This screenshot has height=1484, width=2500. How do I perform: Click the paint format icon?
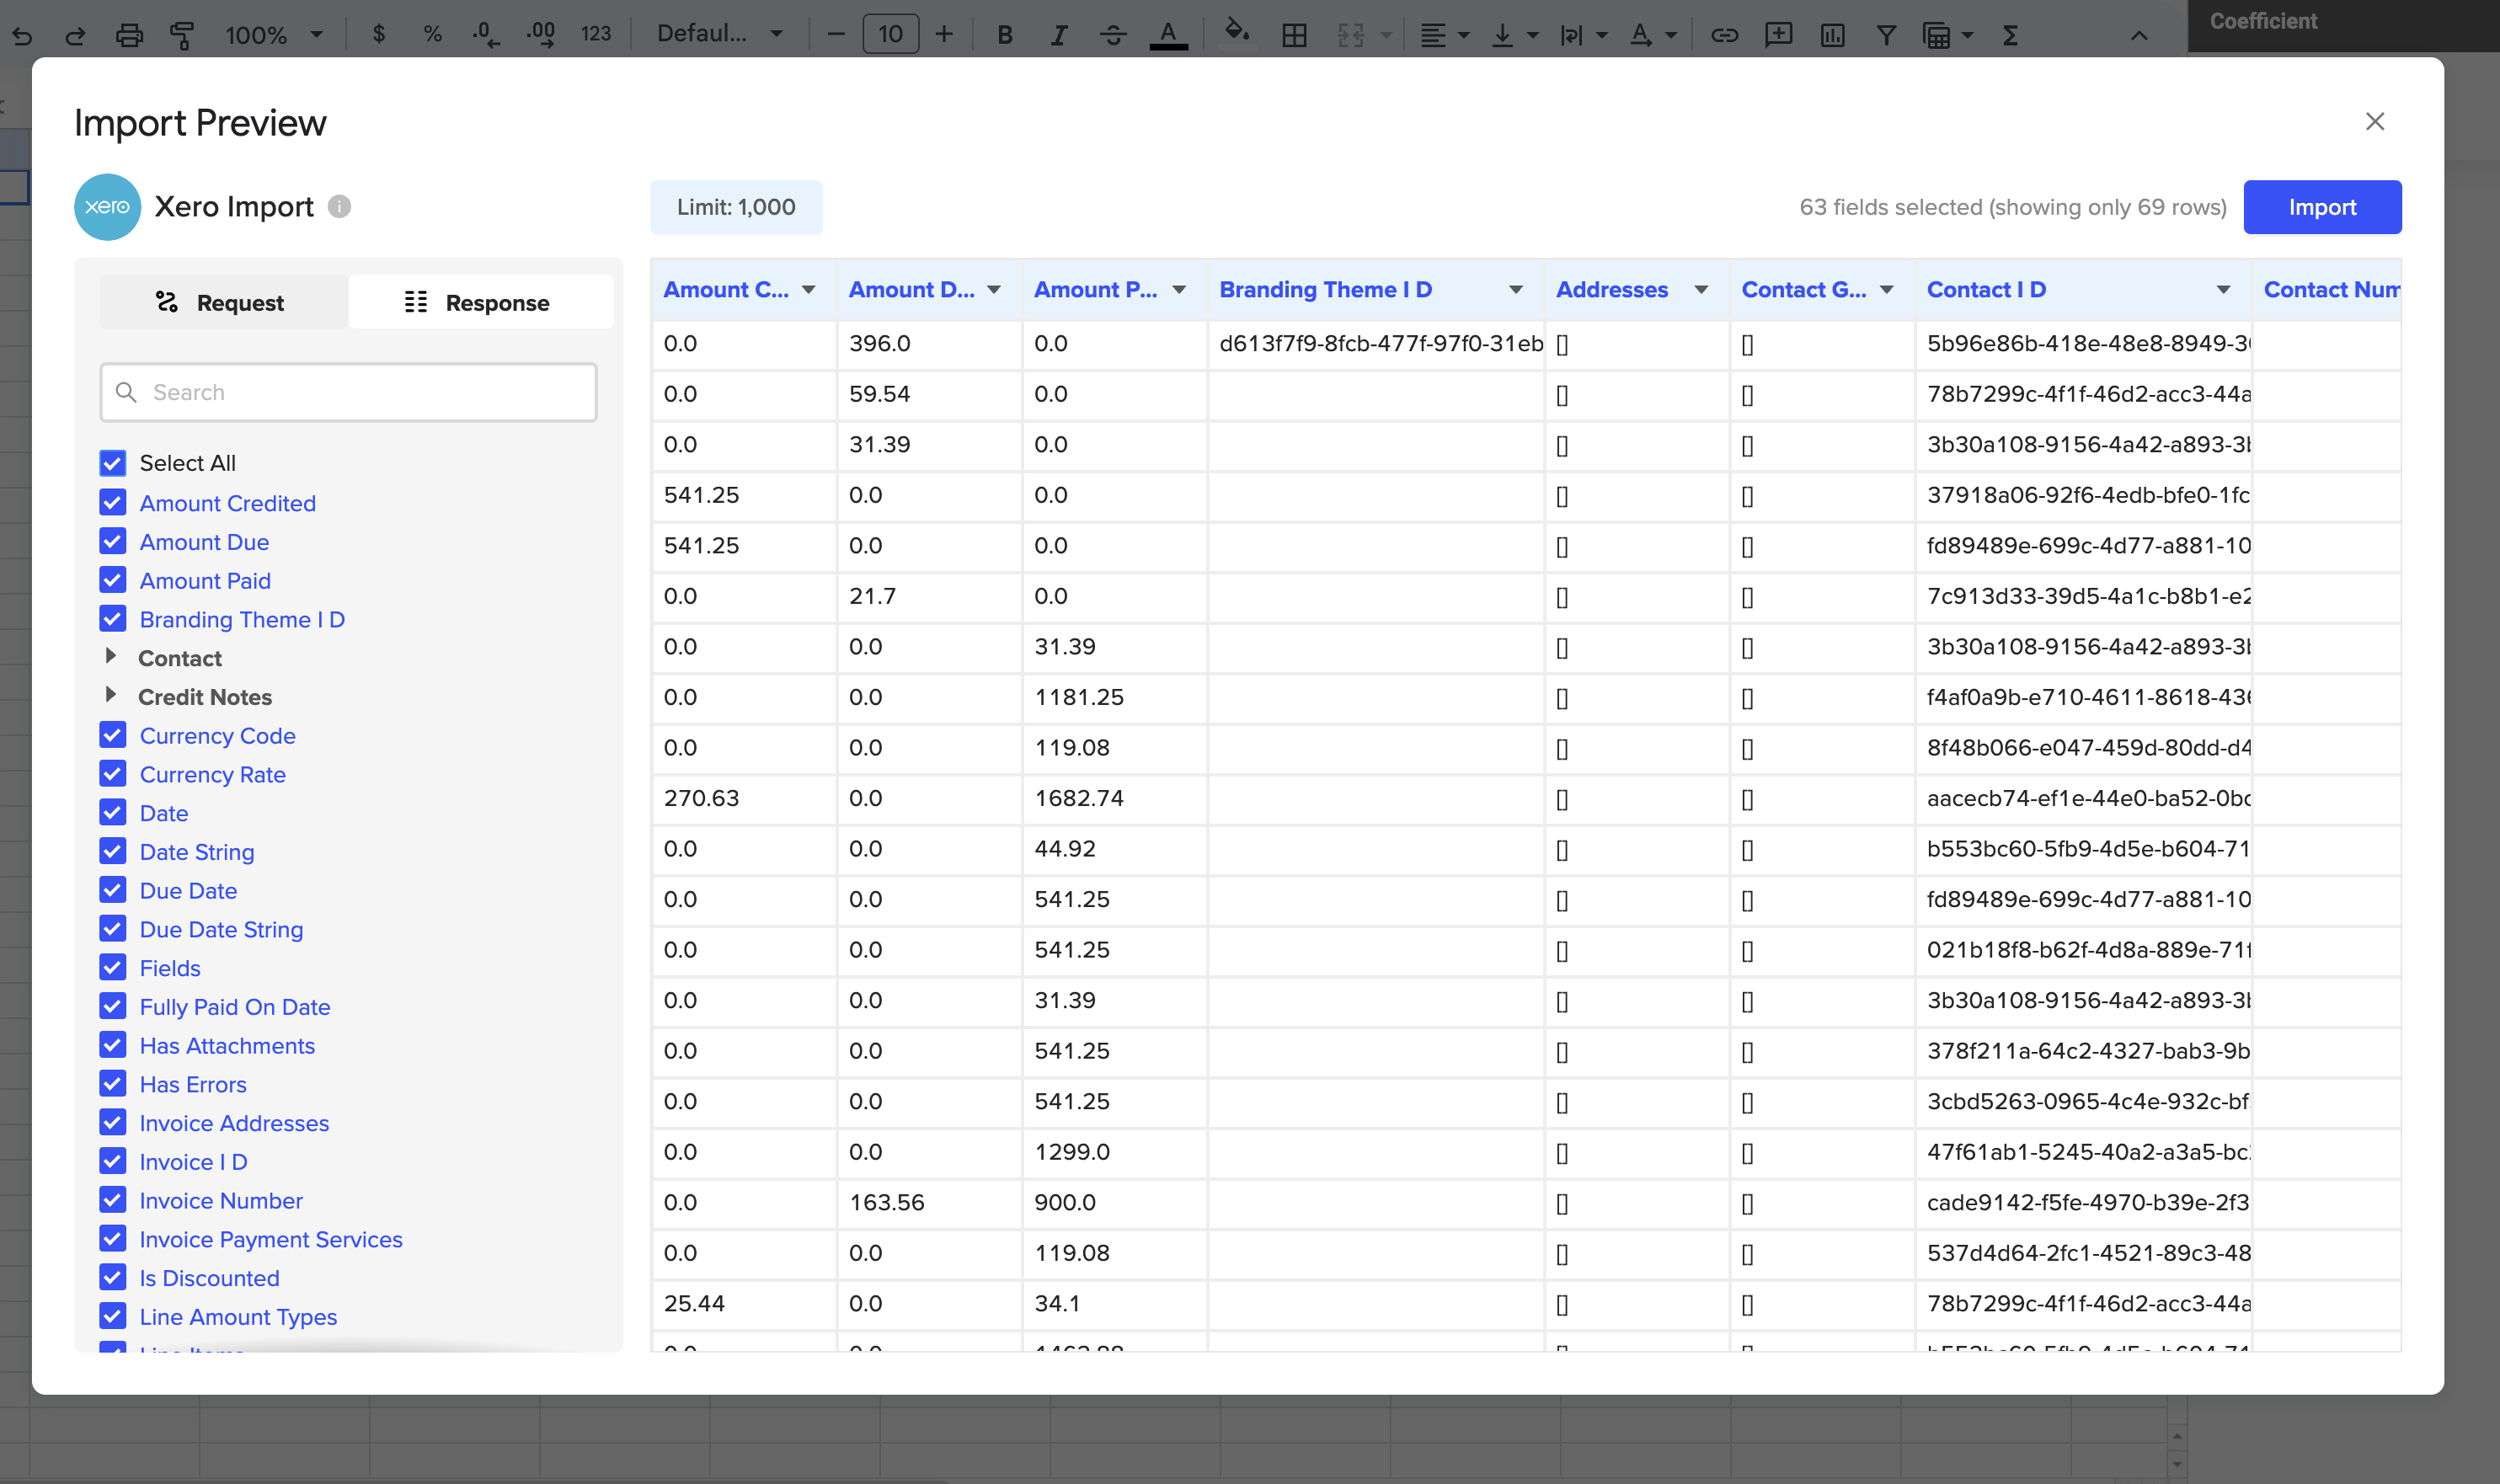tap(182, 35)
